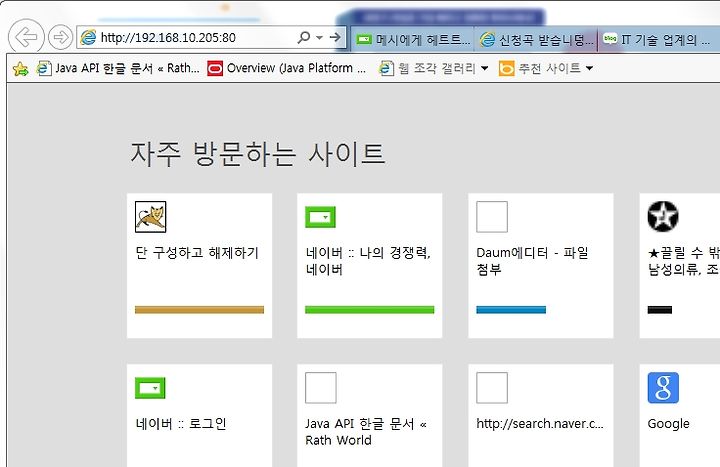Open the Java API 한글 문서 favorites bookmark
The height and width of the screenshot is (467, 720).
pos(118,68)
